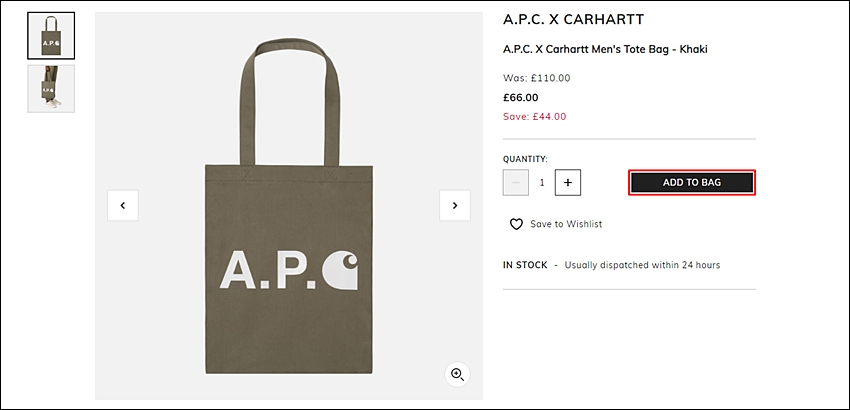Click the Was £110.00 price

click(x=537, y=78)
